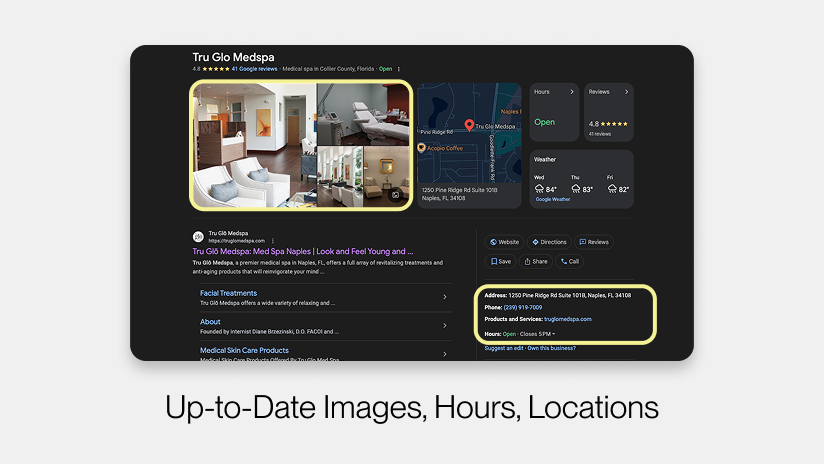The height and width of the screenshot is (464, 824).
Task: Click Wednesday's 84° weather icon
Action: coord(539,189)
